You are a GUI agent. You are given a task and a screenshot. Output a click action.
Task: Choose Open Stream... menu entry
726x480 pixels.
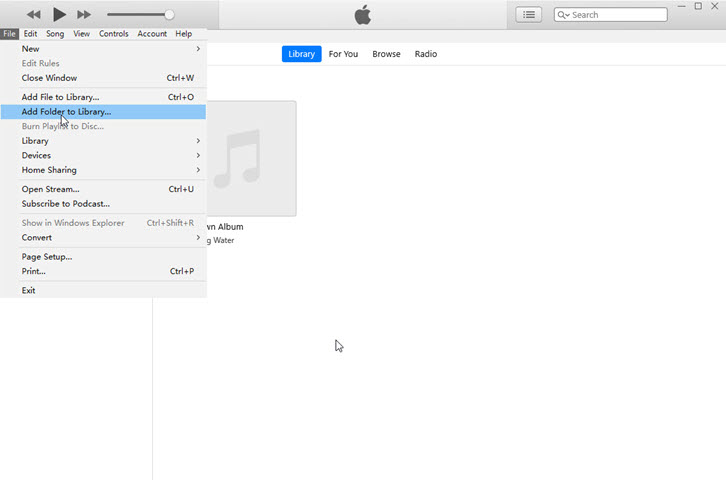coord(103,189)
